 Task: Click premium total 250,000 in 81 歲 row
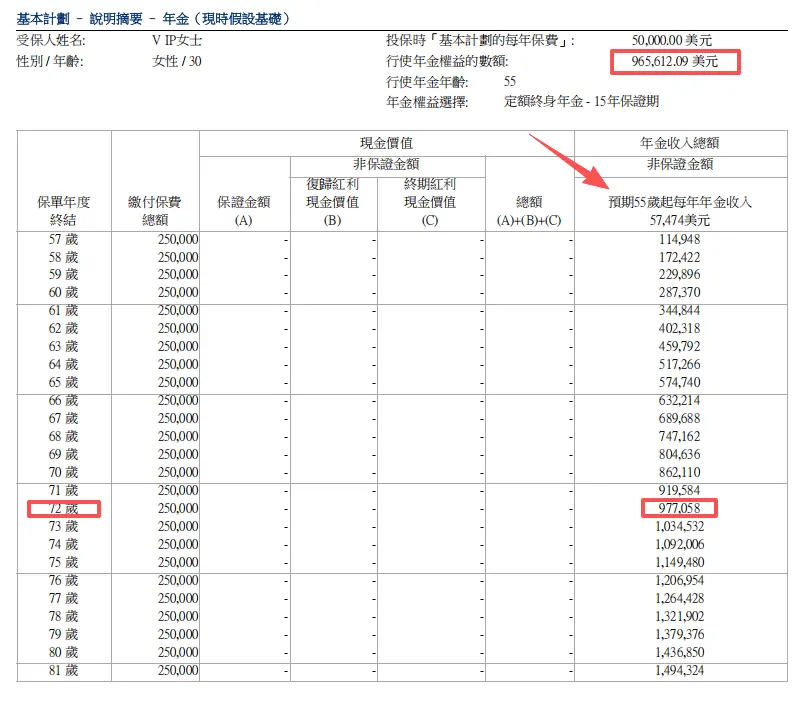[178, 671]
